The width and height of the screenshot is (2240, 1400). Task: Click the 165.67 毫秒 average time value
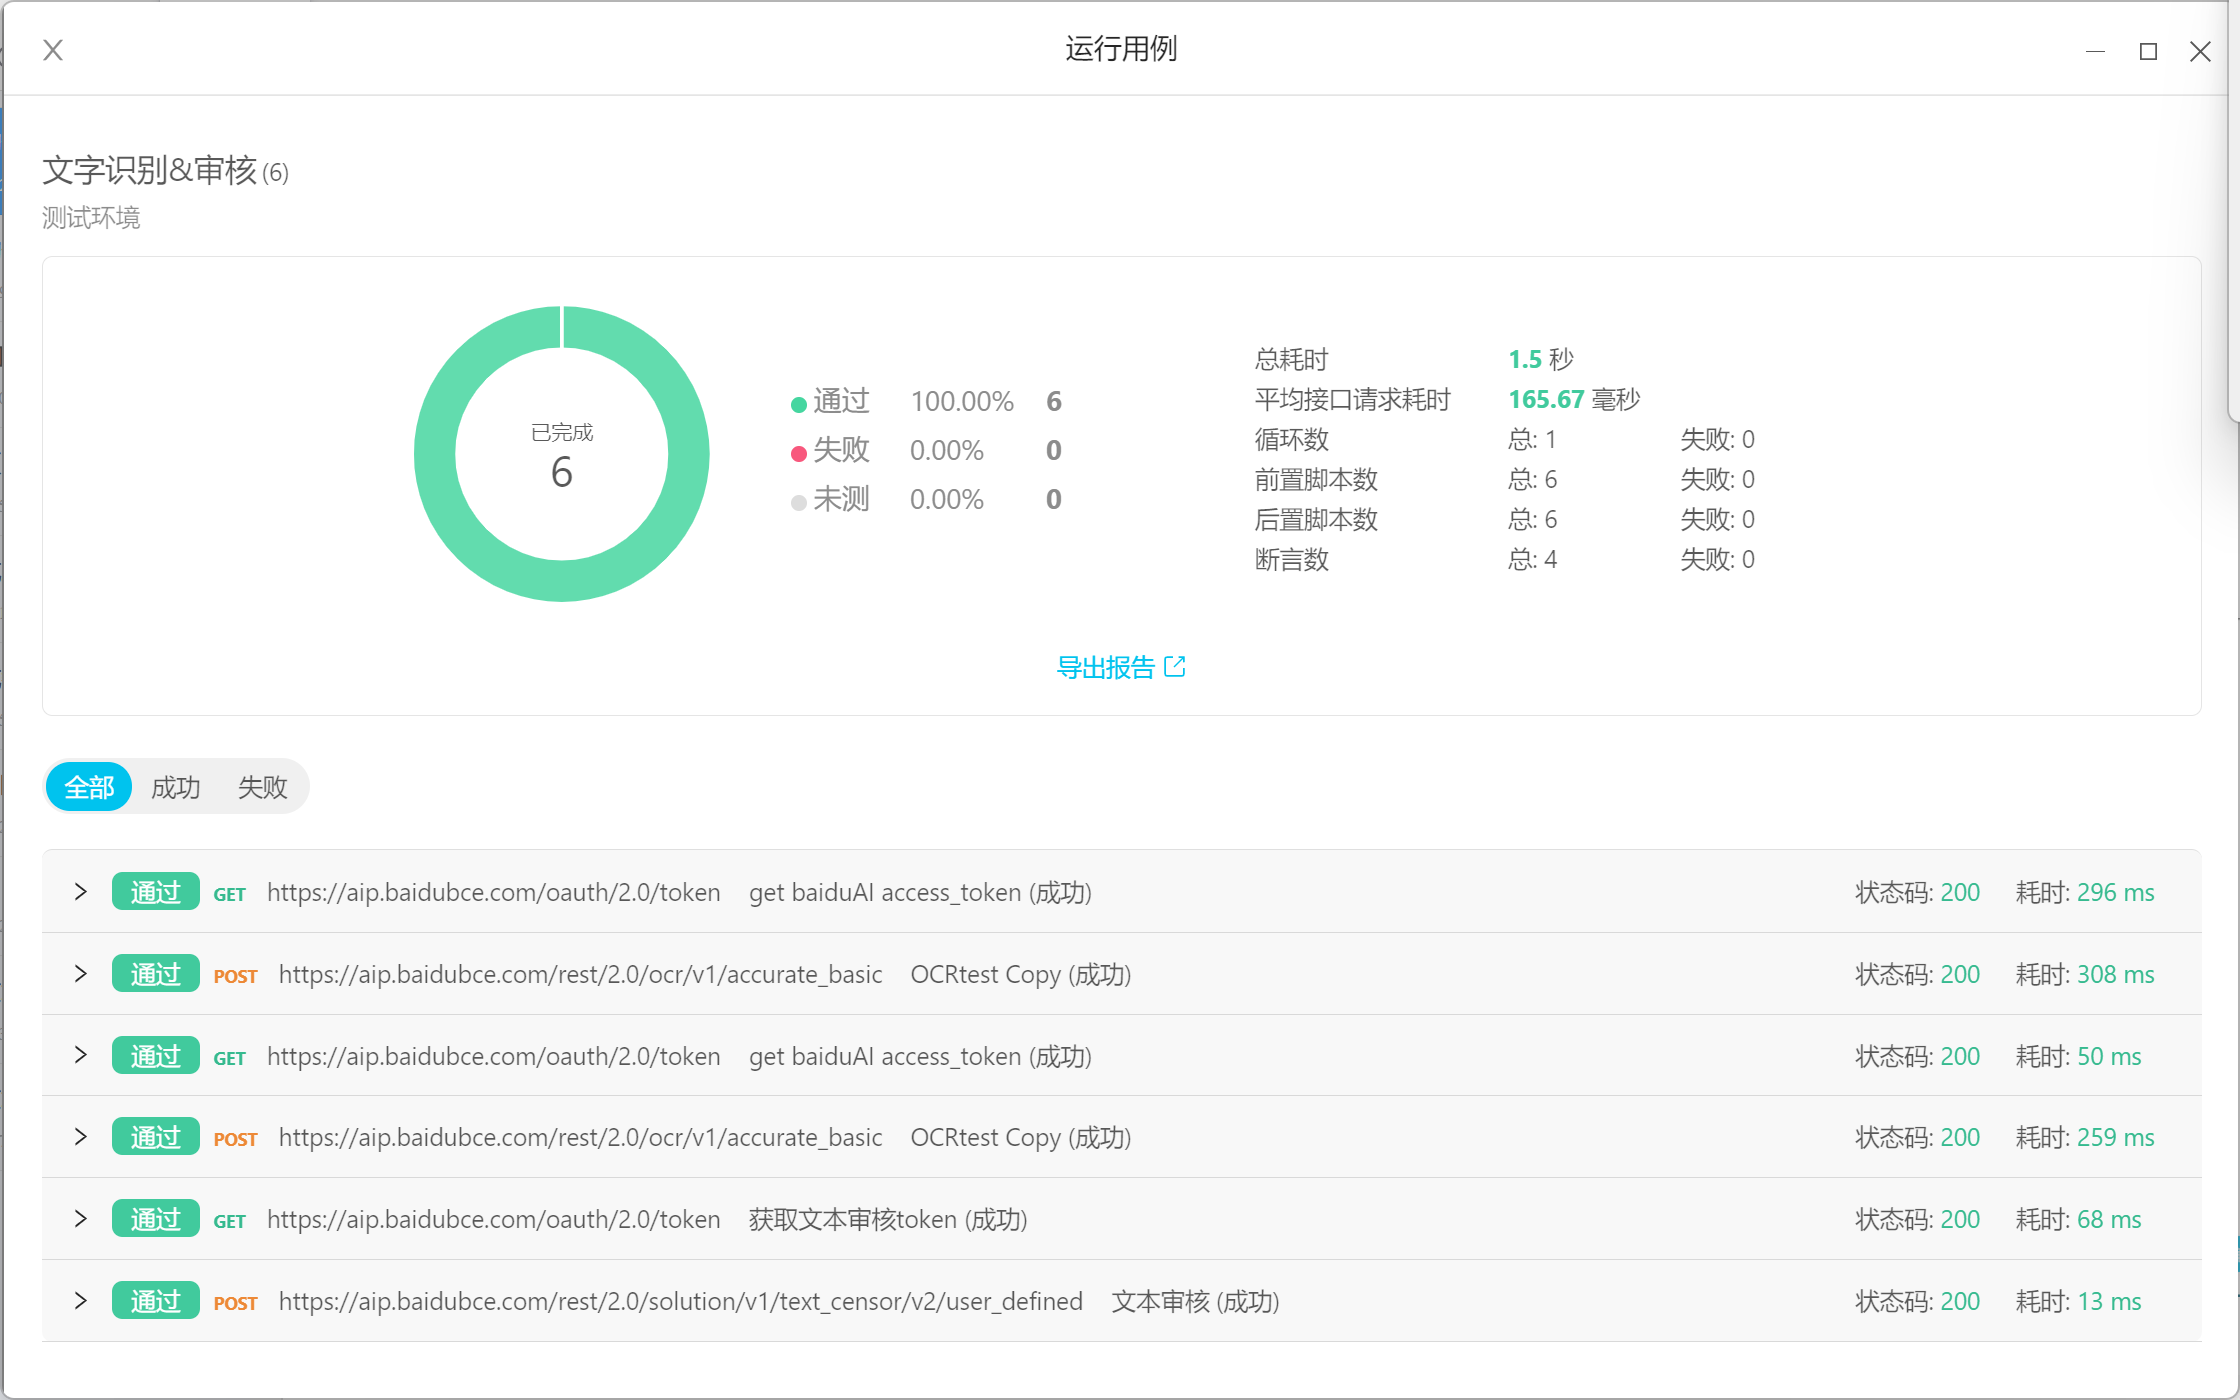pos(1574,399)
